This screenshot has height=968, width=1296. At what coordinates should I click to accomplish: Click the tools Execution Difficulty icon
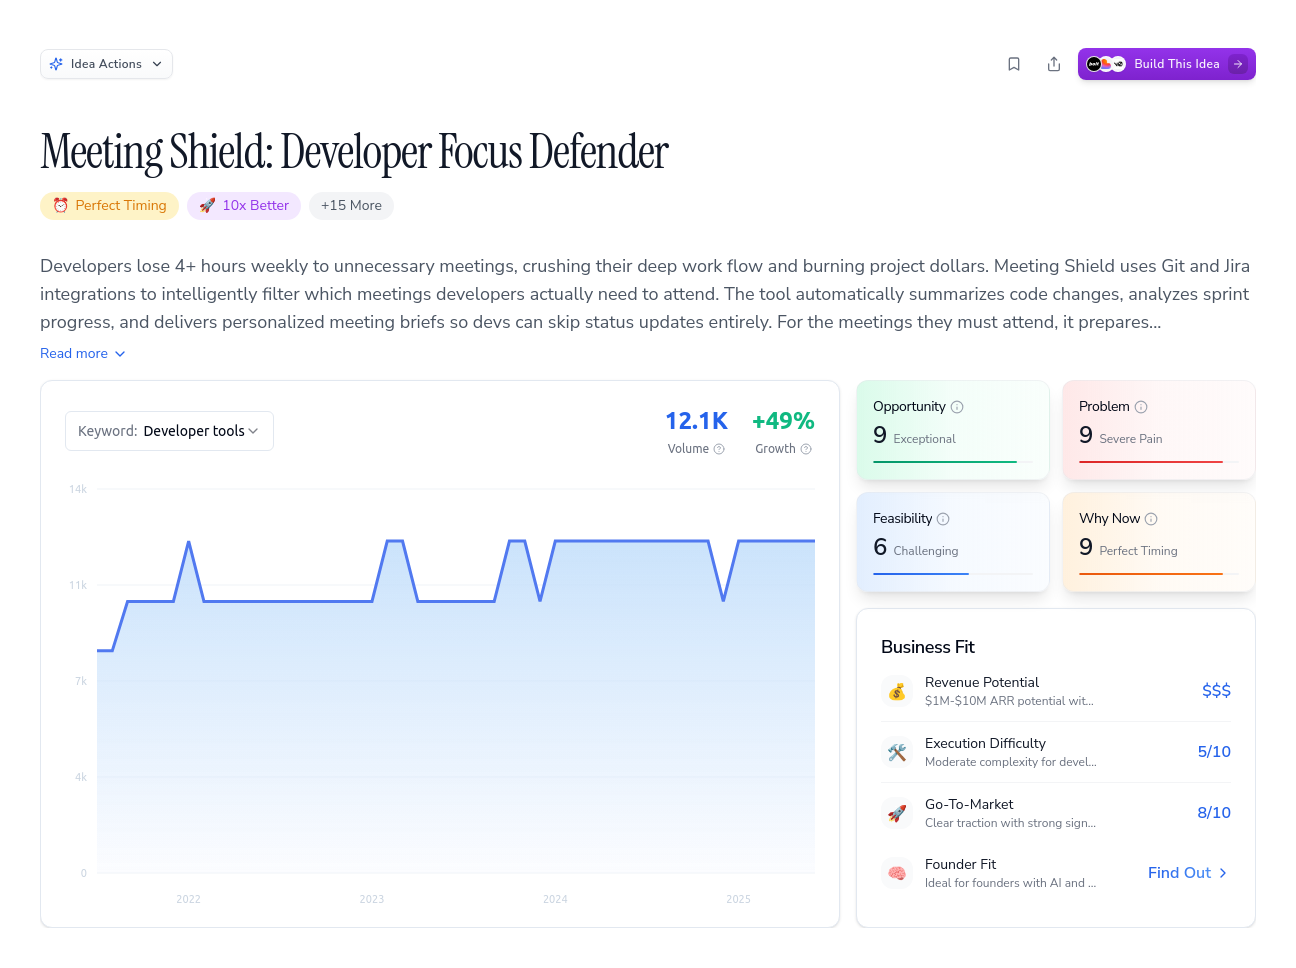[897, 752]
